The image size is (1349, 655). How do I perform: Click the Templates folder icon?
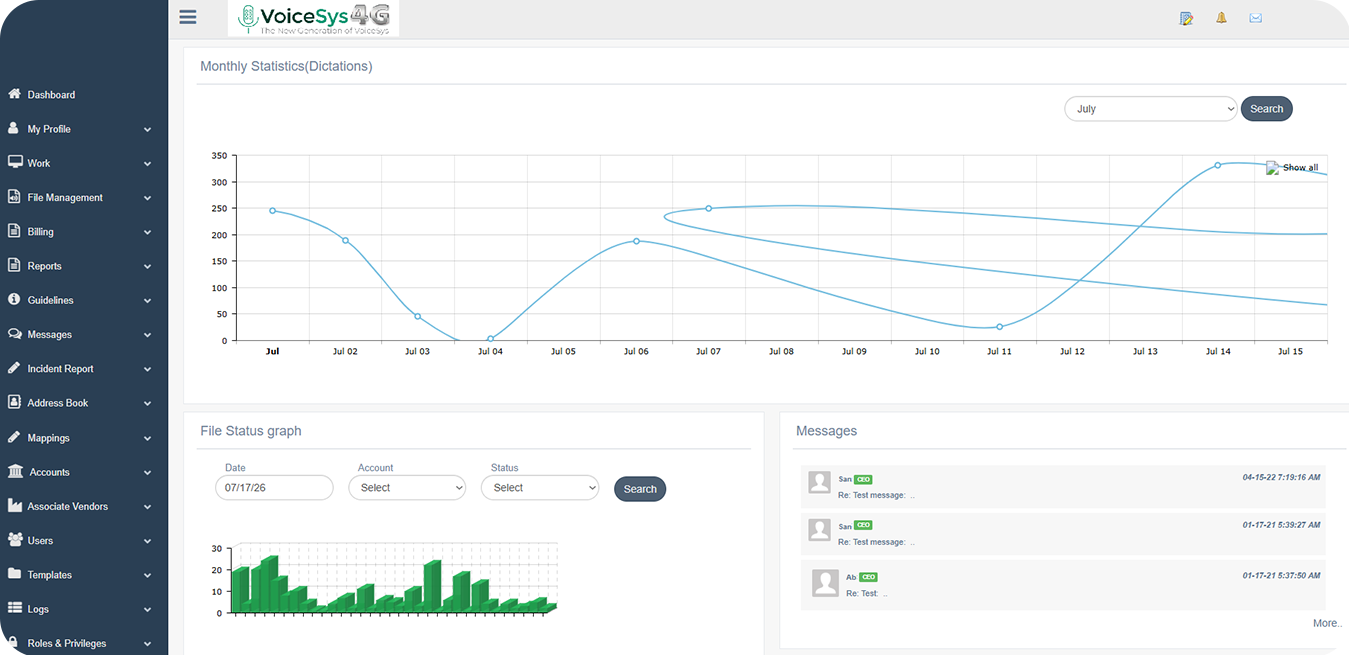[14, 574]
